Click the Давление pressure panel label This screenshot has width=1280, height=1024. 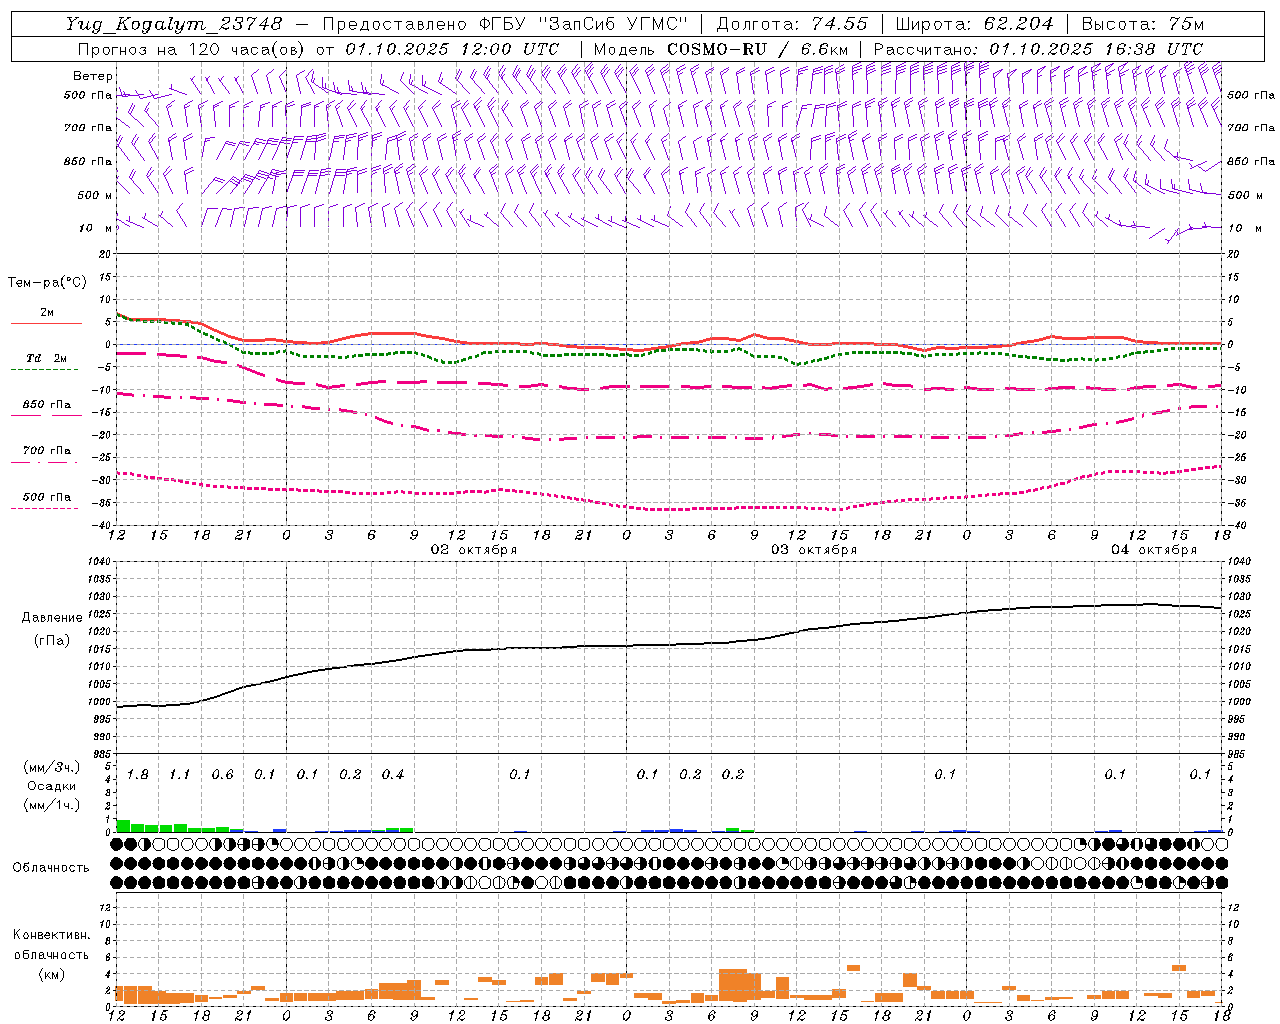(x=52, y=618)
